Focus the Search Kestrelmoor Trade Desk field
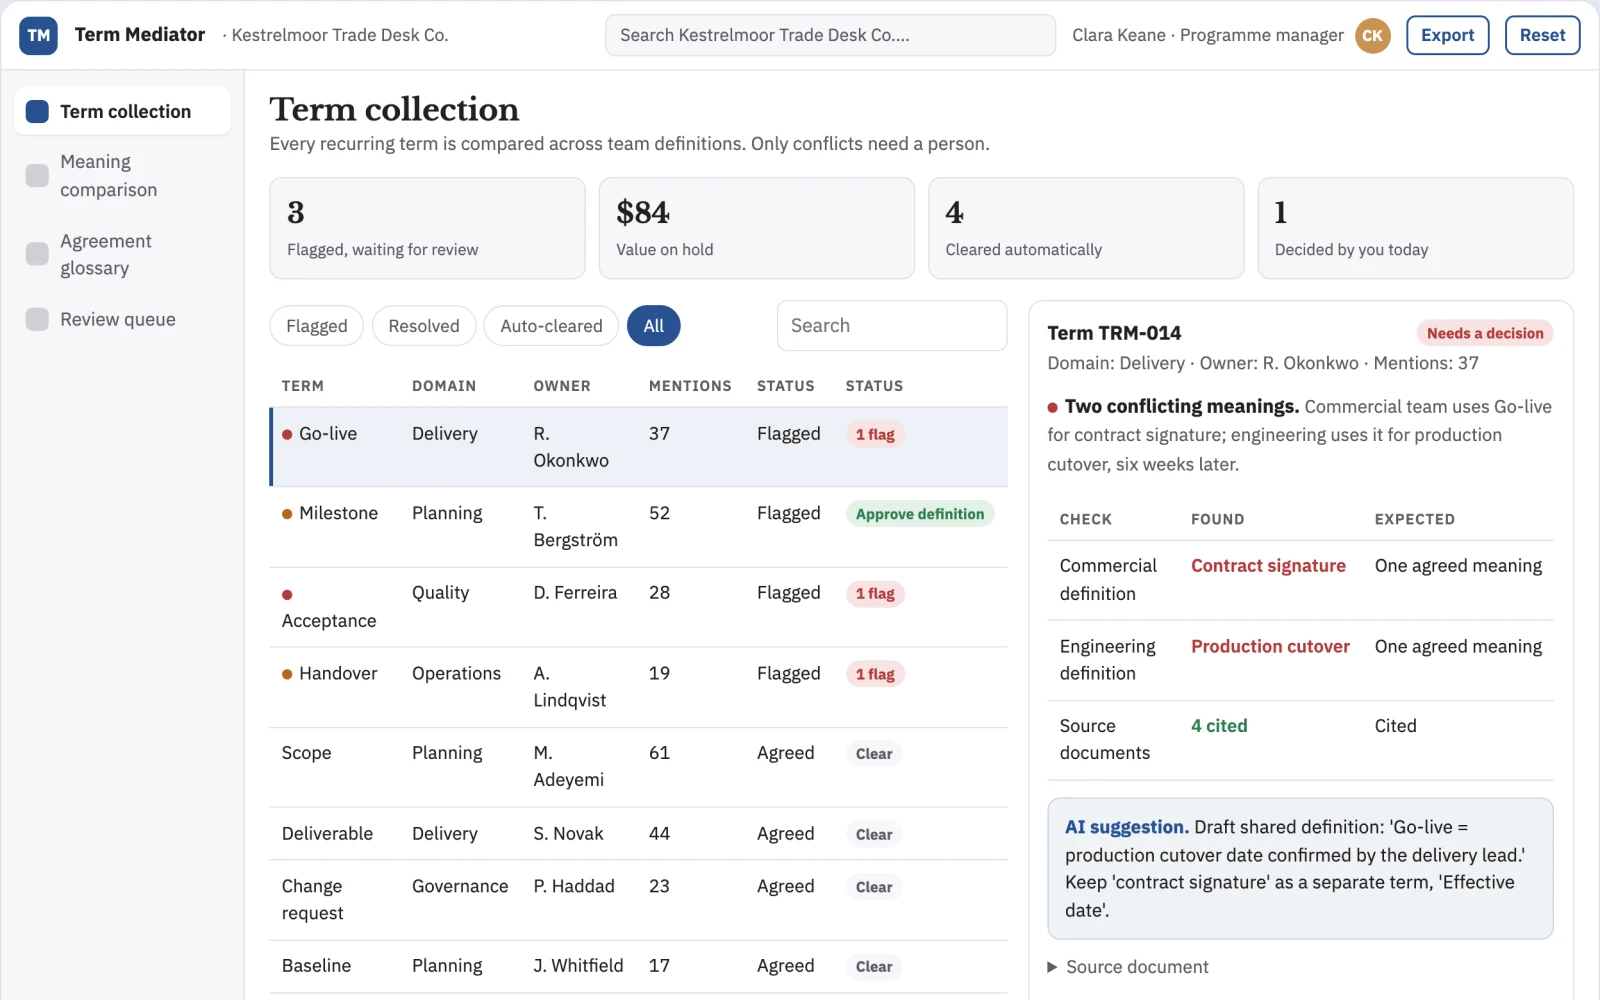 click(x=830, y=35)
